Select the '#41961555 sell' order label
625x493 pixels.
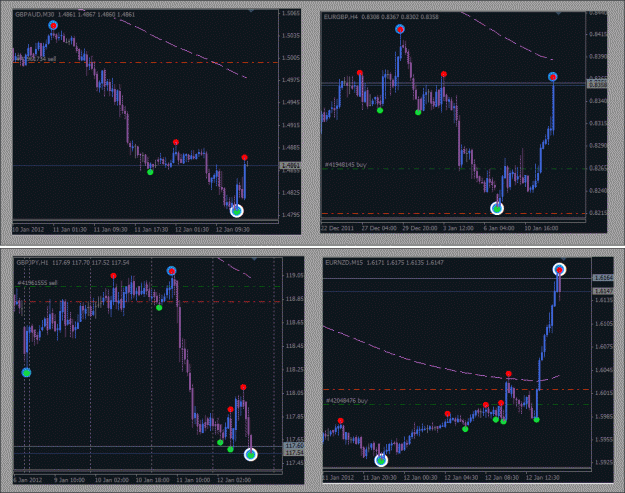point(37,283)
